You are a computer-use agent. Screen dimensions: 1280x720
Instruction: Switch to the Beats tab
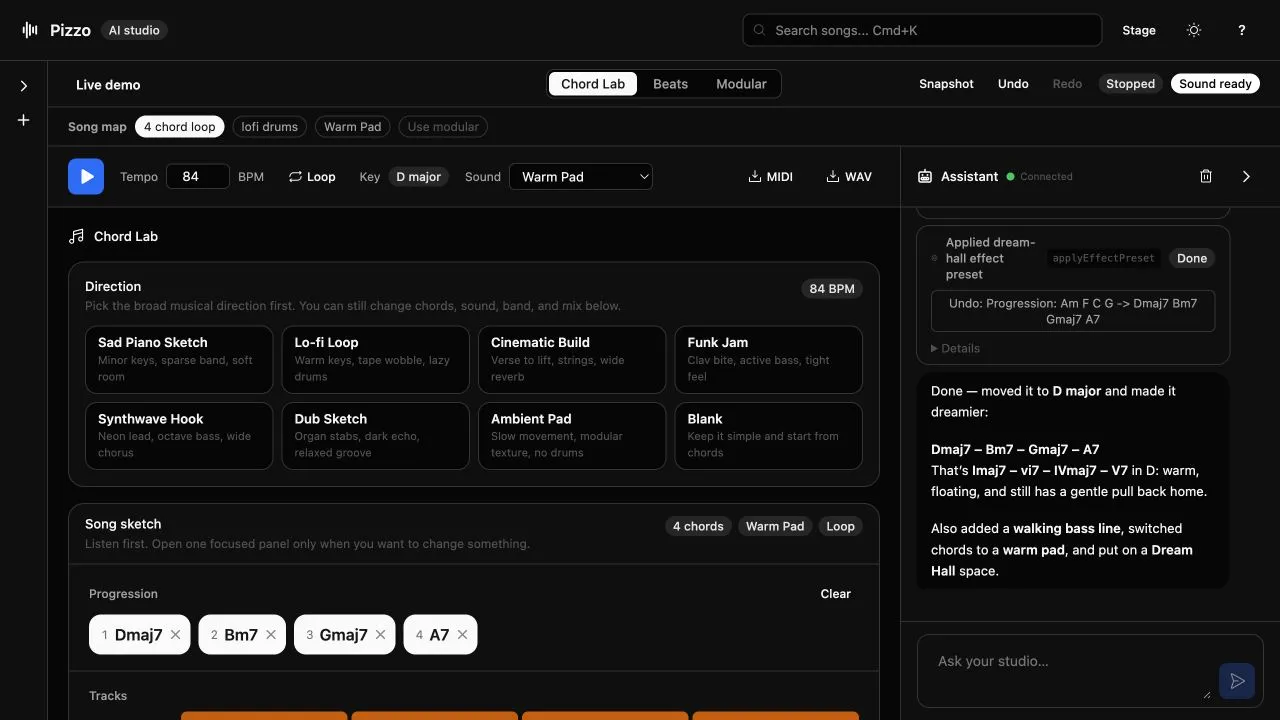(670, 84)
